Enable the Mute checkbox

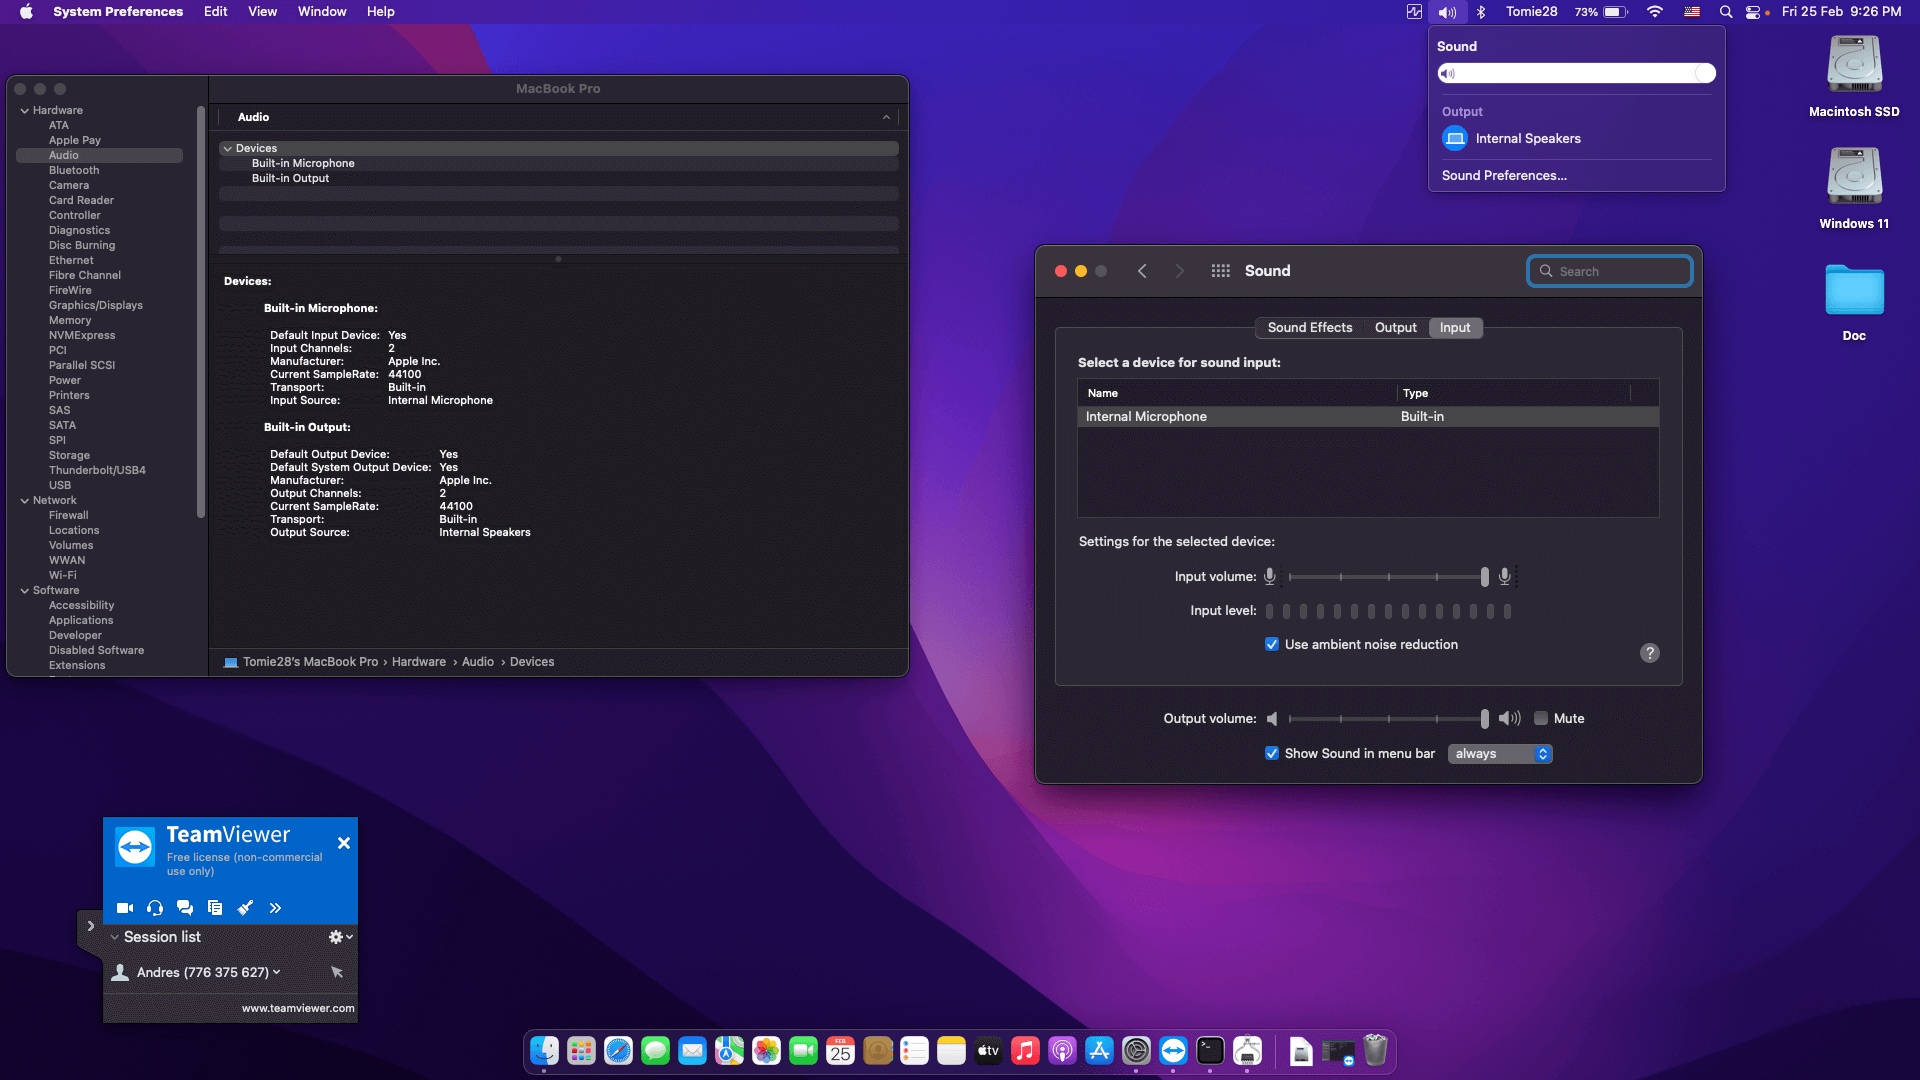tap(1541, 719)
